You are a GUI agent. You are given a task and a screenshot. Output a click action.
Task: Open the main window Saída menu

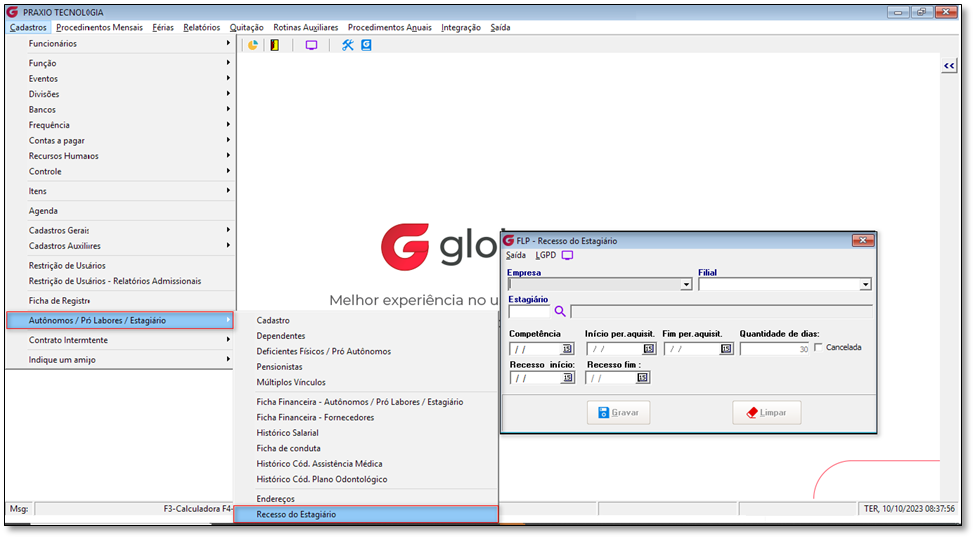(x=500, y=27)
